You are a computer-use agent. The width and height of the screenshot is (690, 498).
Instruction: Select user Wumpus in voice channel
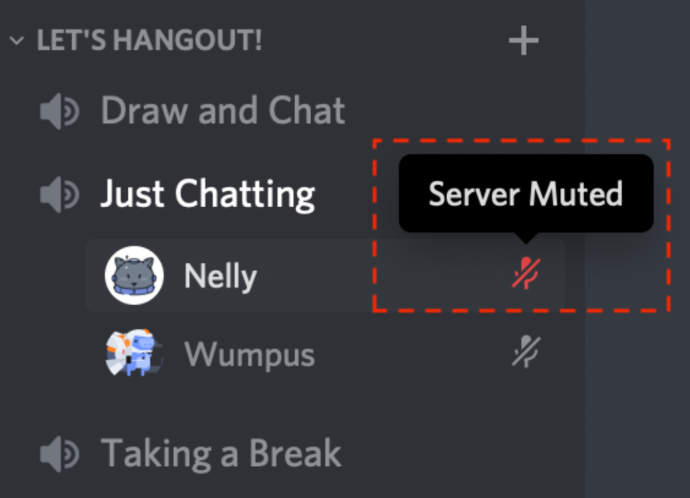pyautogui.click(x=326, y=353)
